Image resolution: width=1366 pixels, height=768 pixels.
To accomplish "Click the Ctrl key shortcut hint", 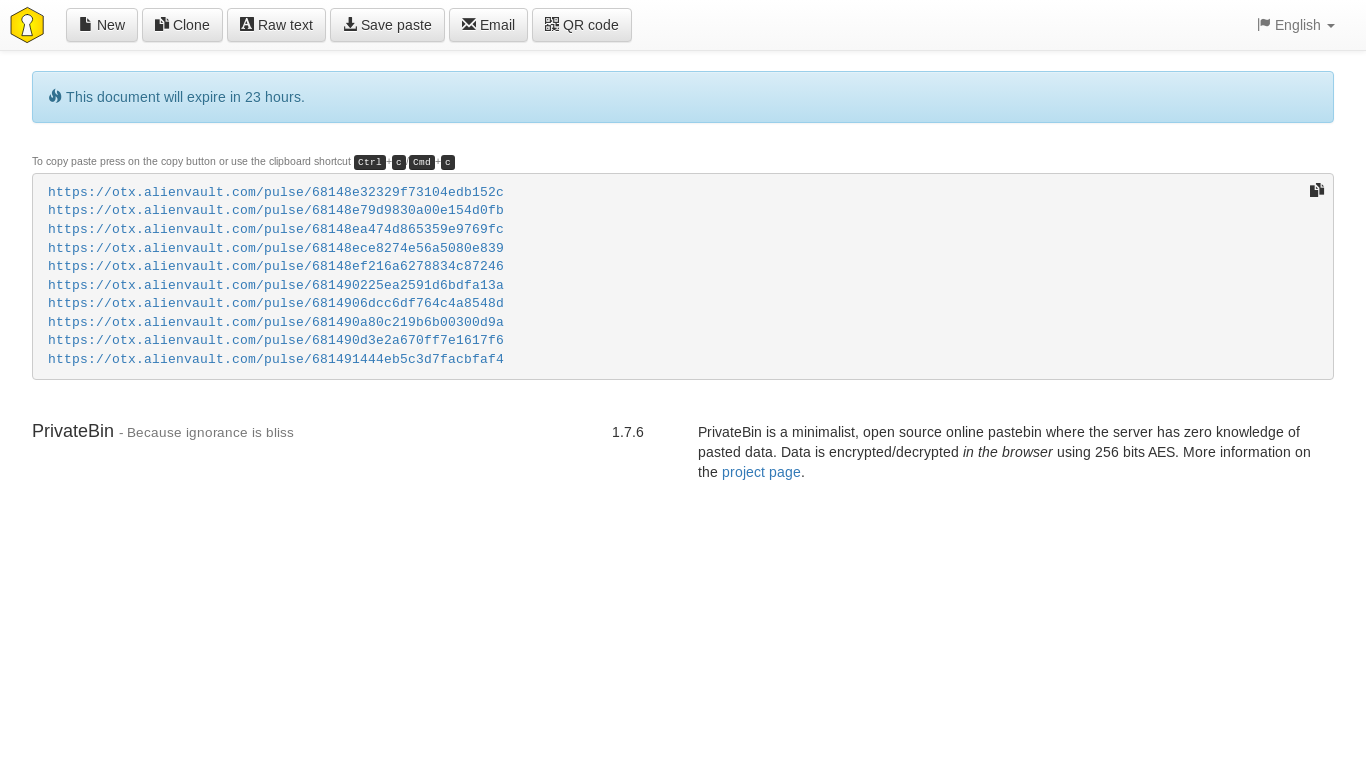I will click(370, 162).
